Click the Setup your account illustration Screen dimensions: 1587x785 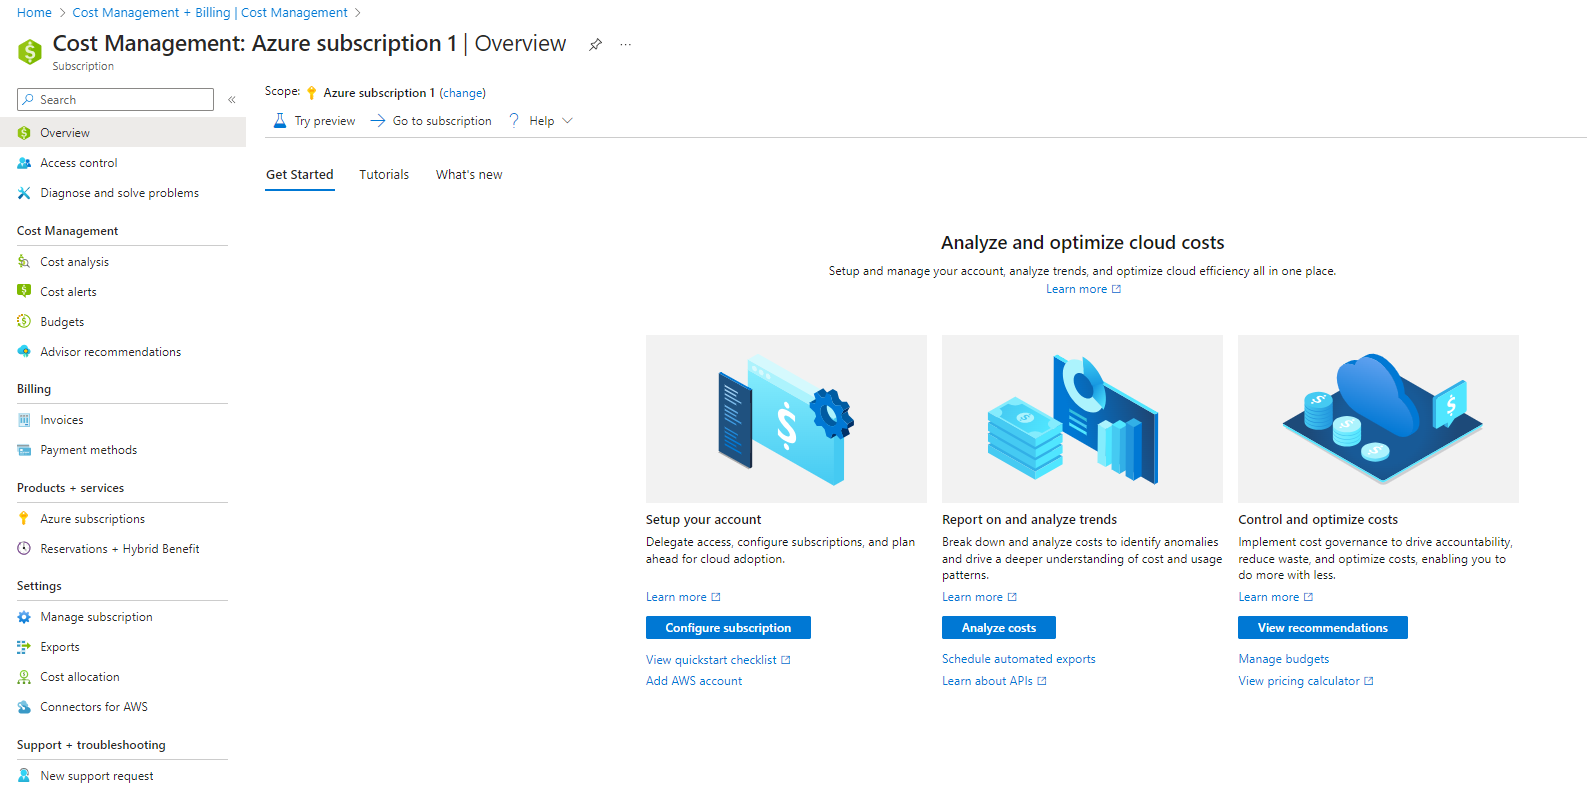click(786, 419)
